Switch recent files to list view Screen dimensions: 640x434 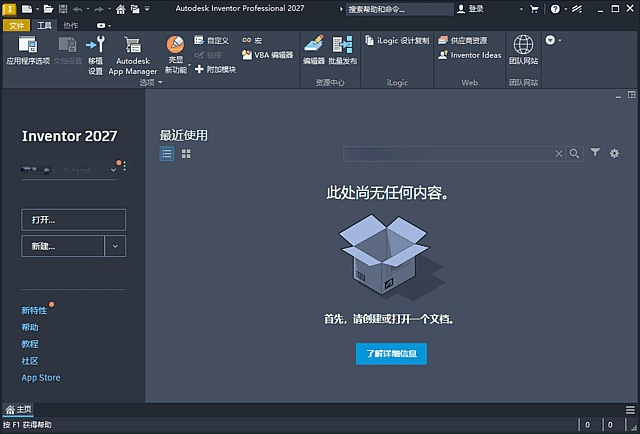point(167,154)
